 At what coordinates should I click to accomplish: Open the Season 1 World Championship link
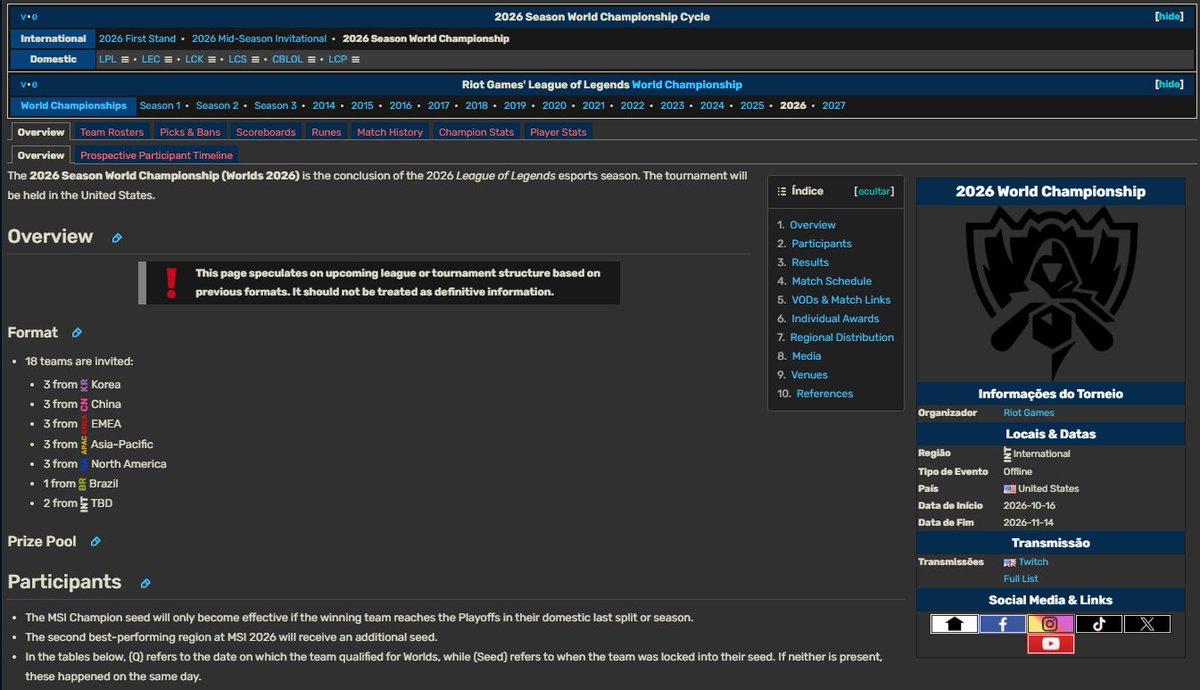160,106
